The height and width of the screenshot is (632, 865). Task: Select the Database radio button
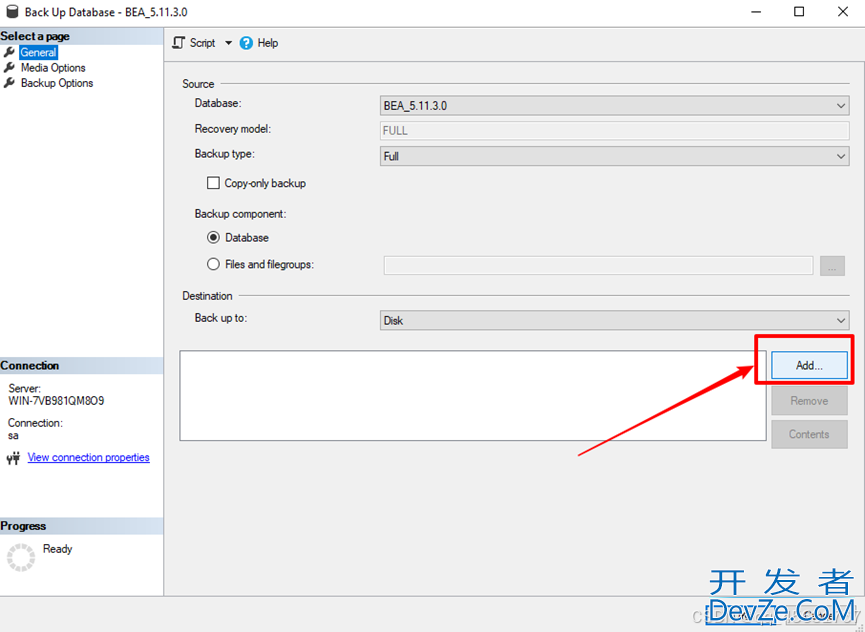213,238
